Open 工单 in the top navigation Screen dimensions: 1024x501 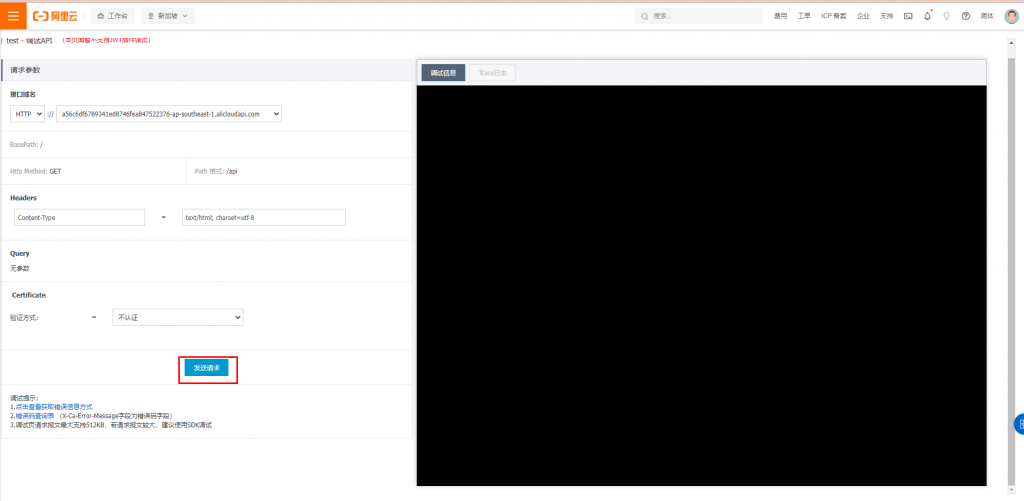[804, 16]
